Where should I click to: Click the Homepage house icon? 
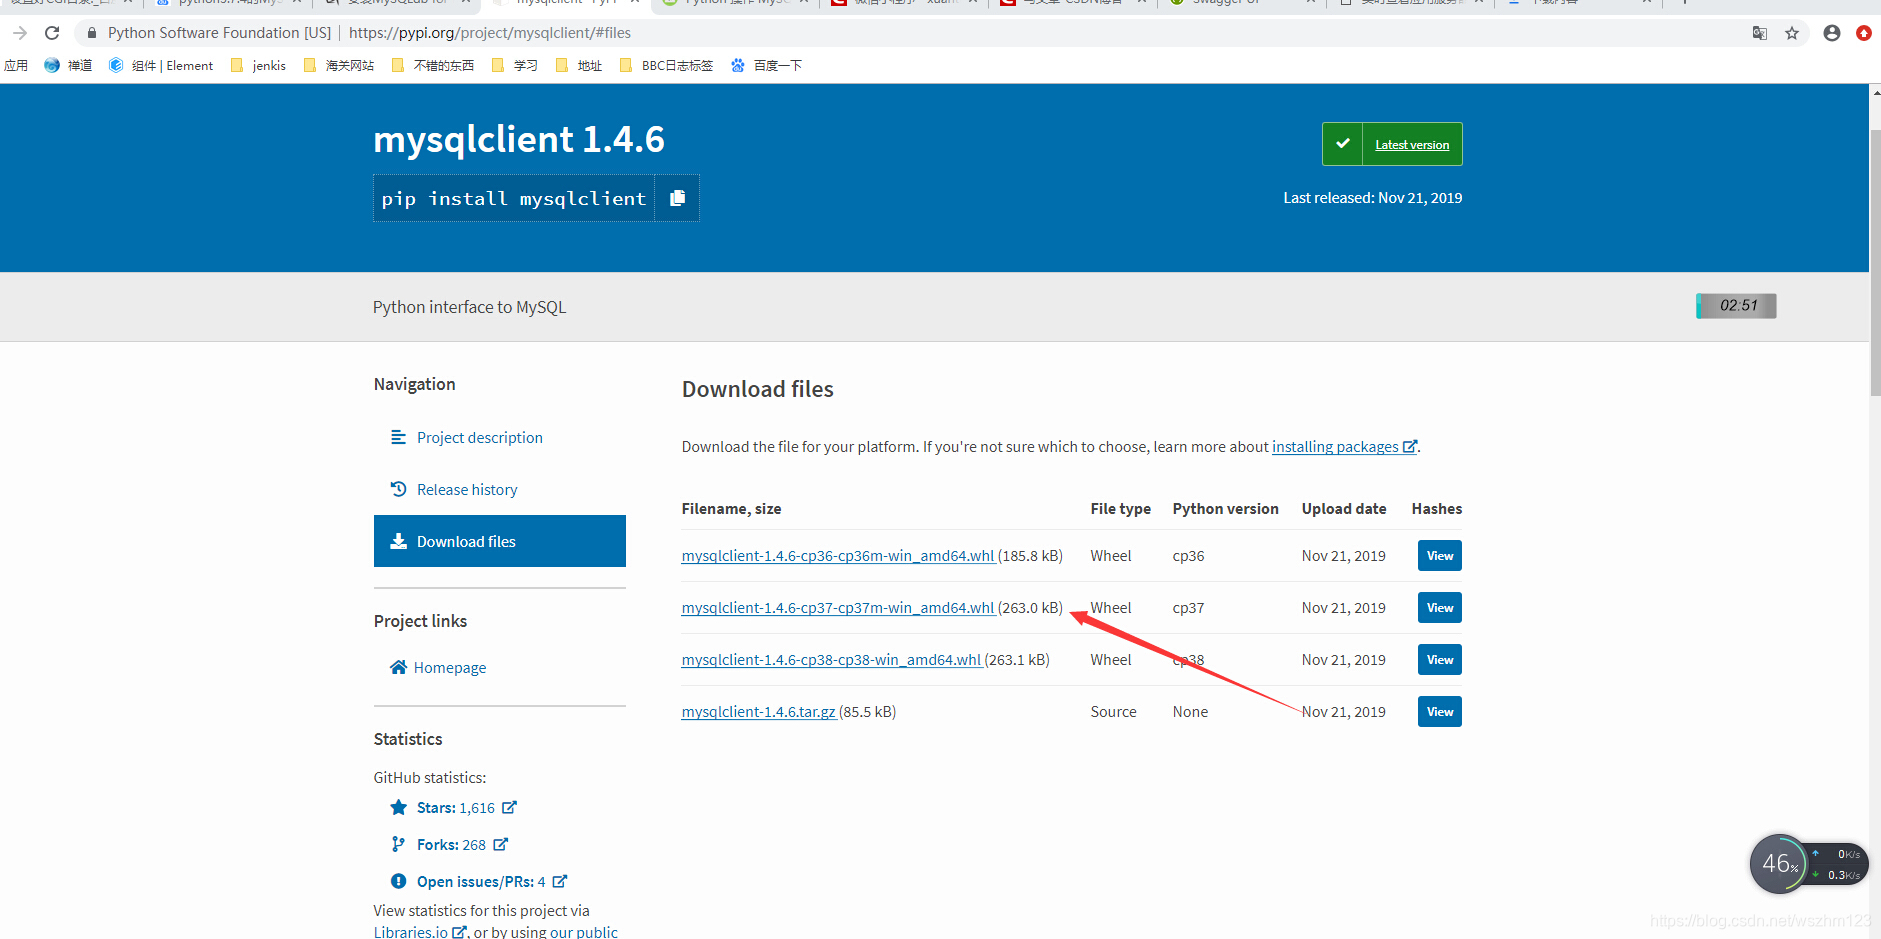click(x=398, y=667)
